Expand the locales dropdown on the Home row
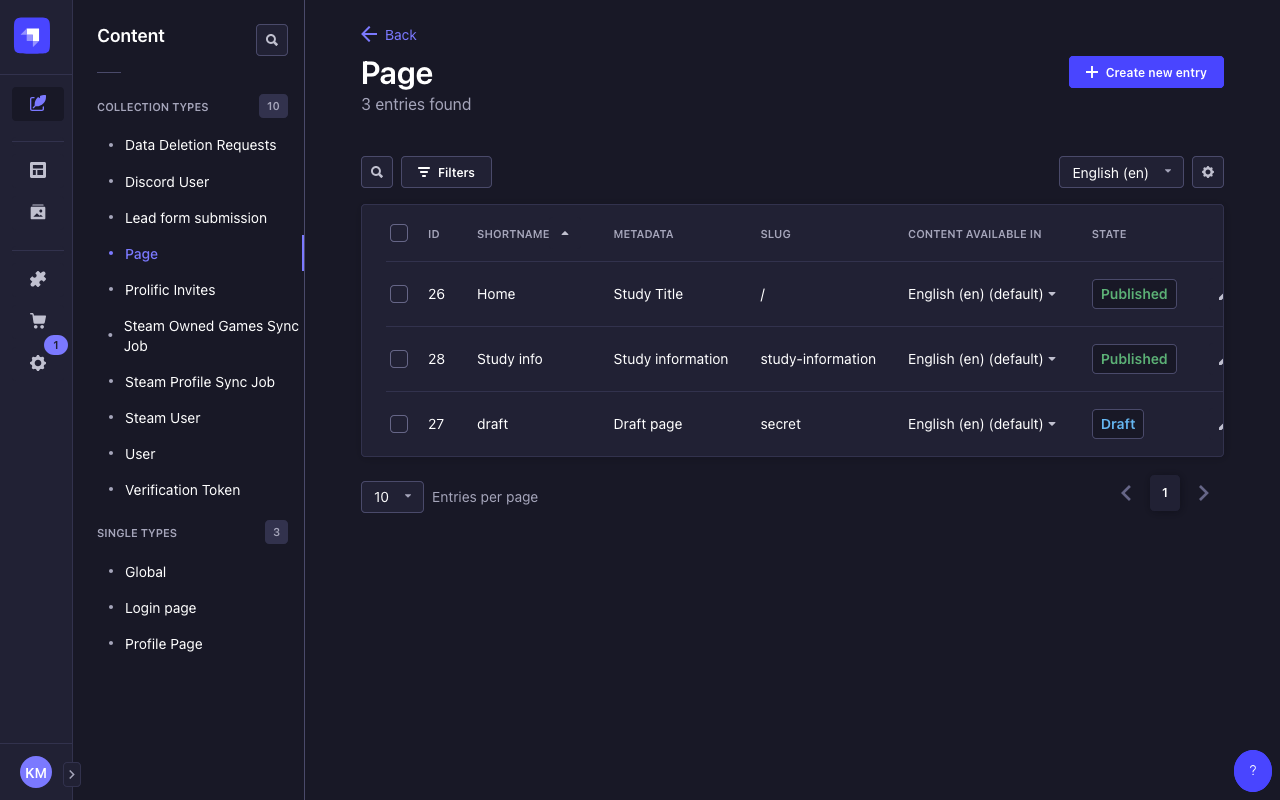This screenshot has width=1280, height=800. coord(1053,294)
